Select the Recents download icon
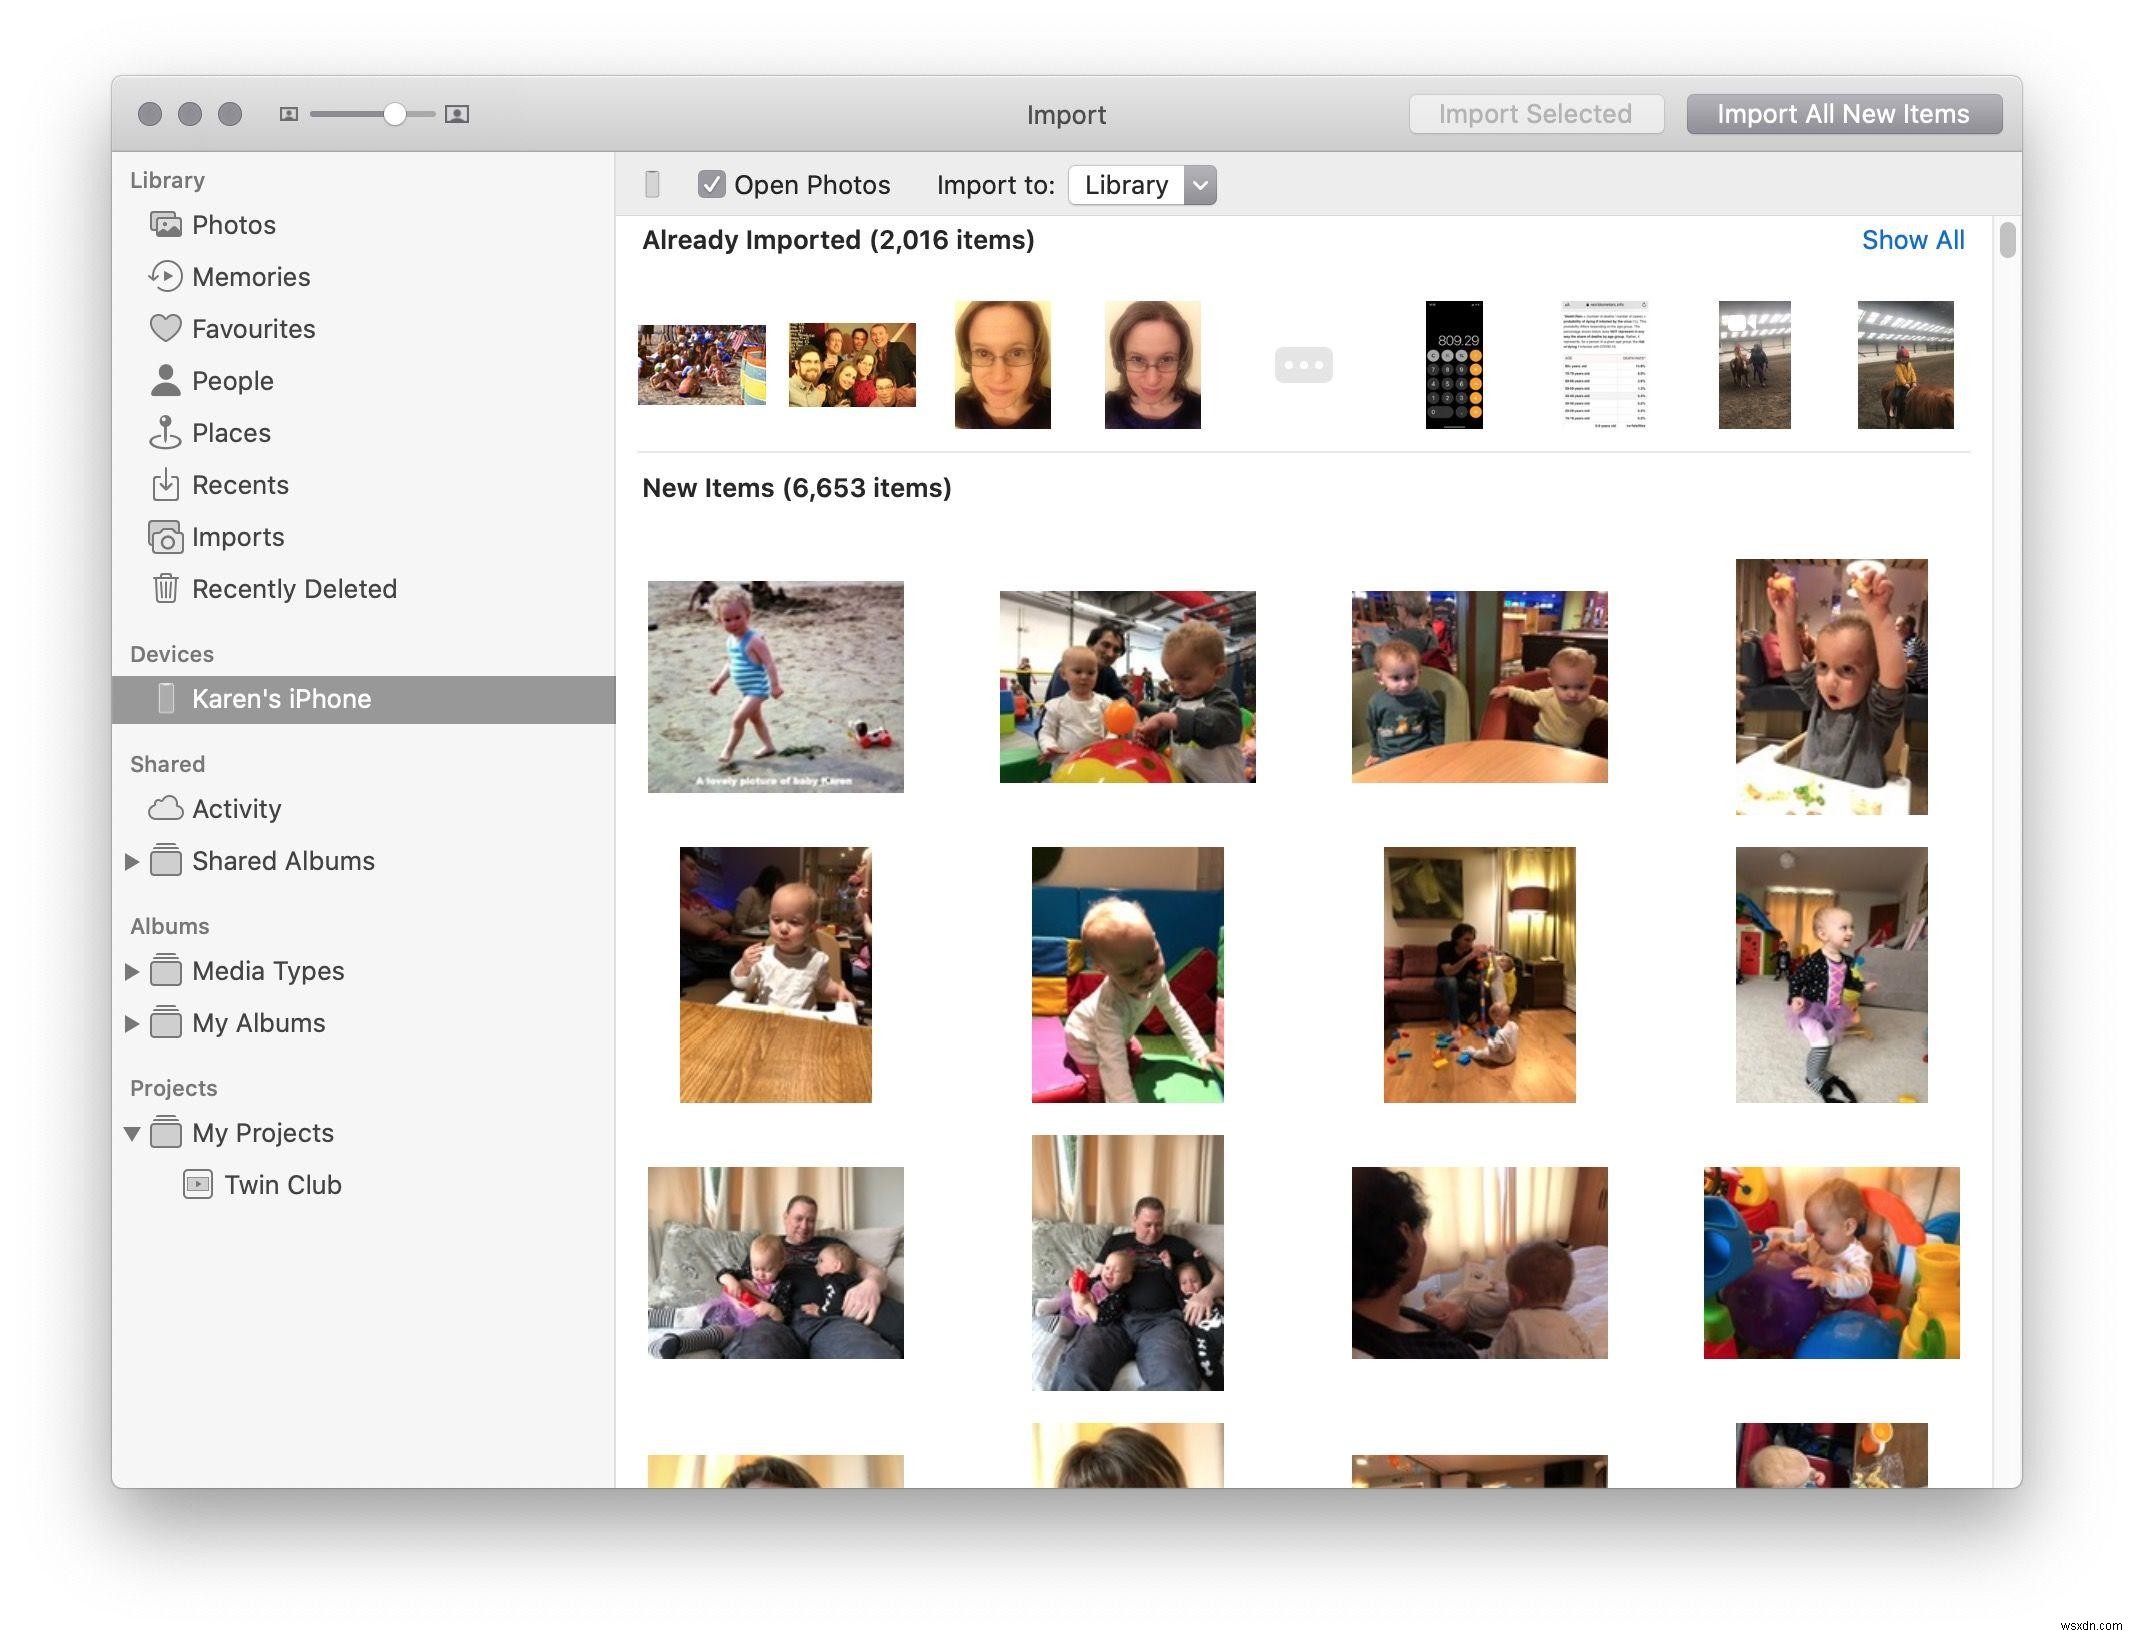Screen dimensions: 2134x1636 (167, 483)
